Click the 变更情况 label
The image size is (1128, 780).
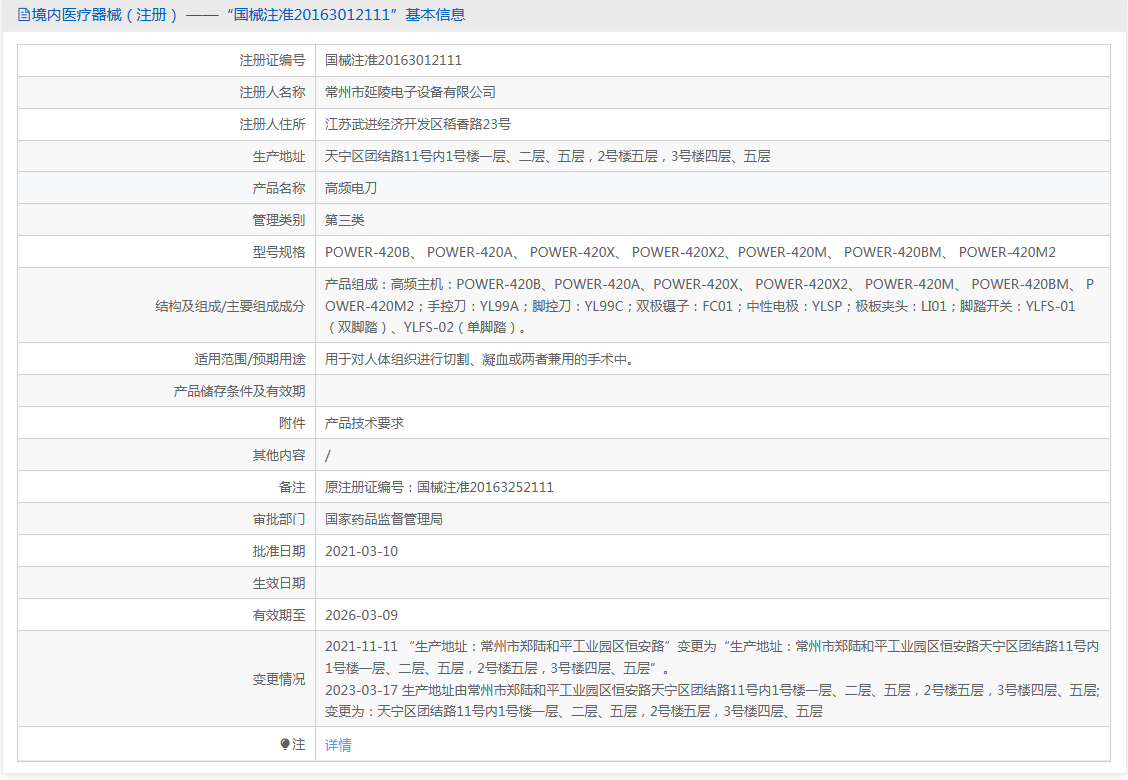pos(278,679)
